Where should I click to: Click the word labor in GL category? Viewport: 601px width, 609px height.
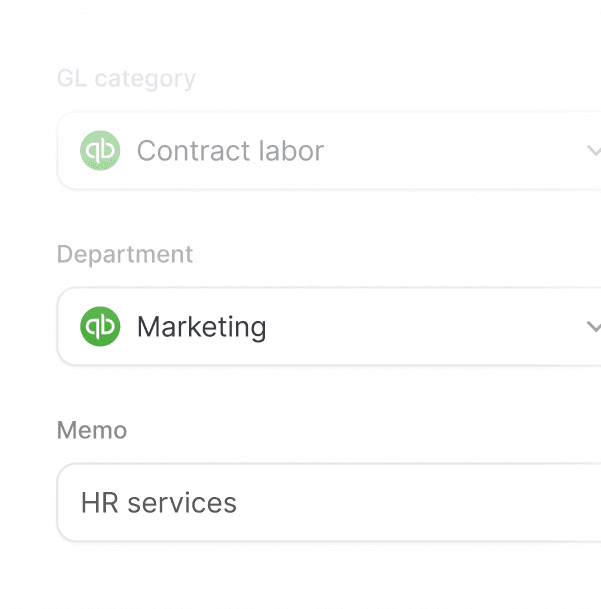click(x=290, y=151)
